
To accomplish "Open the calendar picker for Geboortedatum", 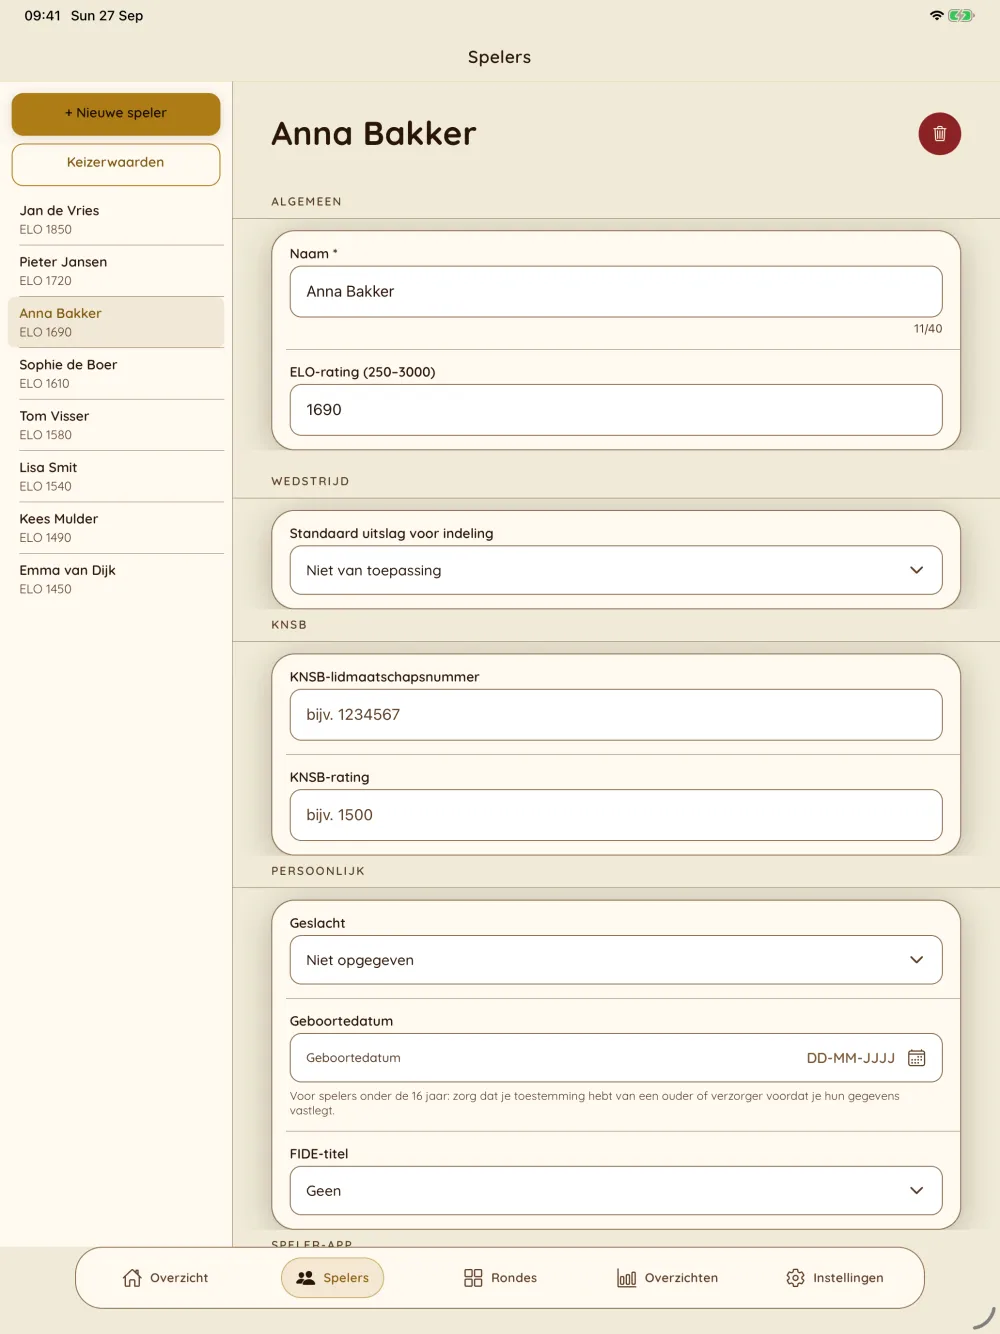I will 916,1058.
